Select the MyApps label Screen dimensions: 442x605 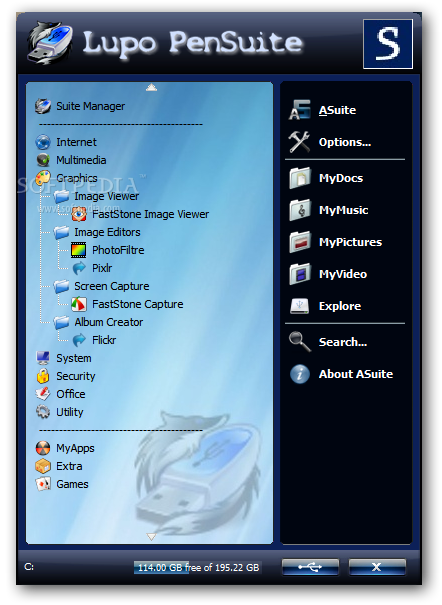[75, 448]
